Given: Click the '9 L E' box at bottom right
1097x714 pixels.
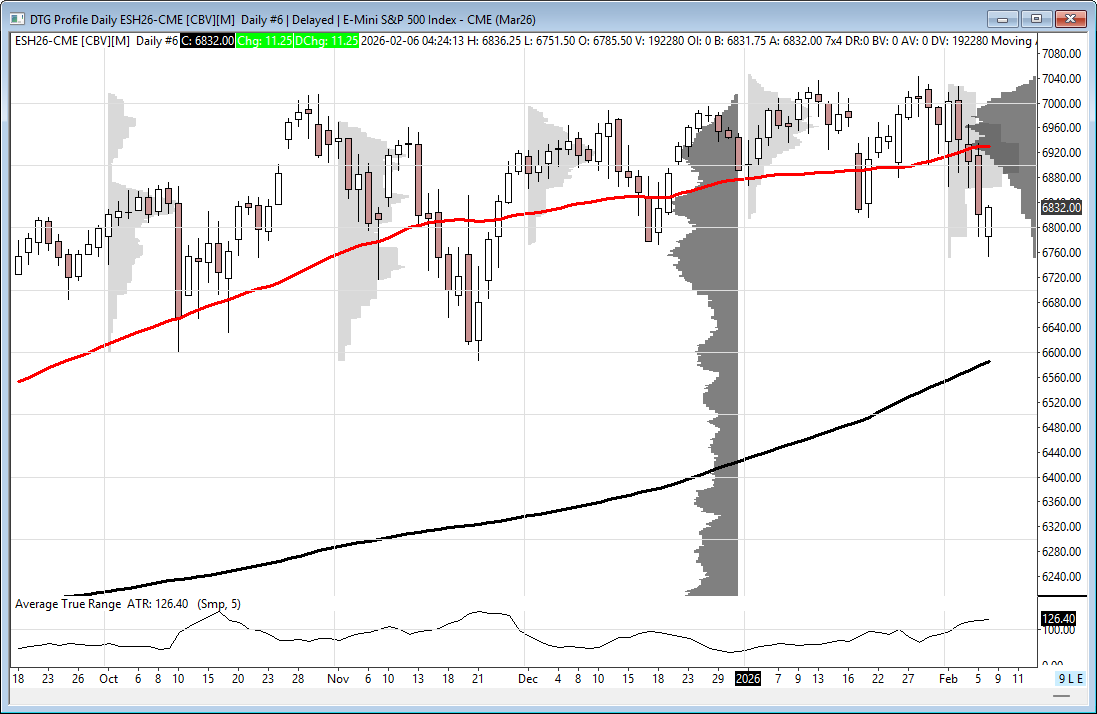Looking at the screenshot, I should [x=1070, y=678].
